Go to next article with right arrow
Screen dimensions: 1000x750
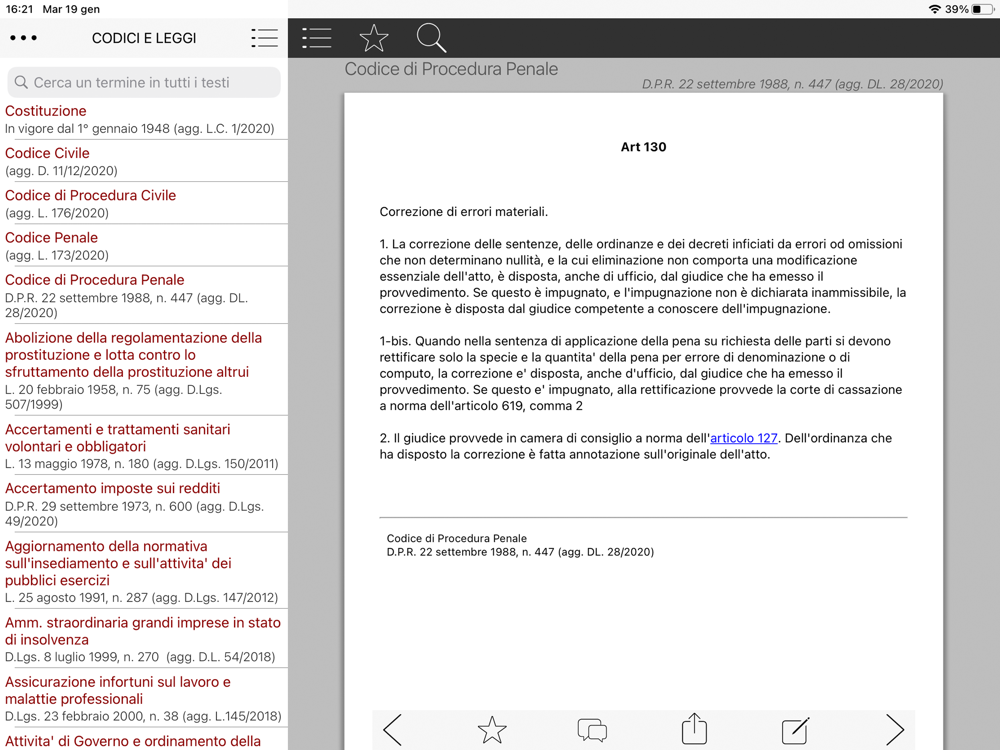click(894, 730)
